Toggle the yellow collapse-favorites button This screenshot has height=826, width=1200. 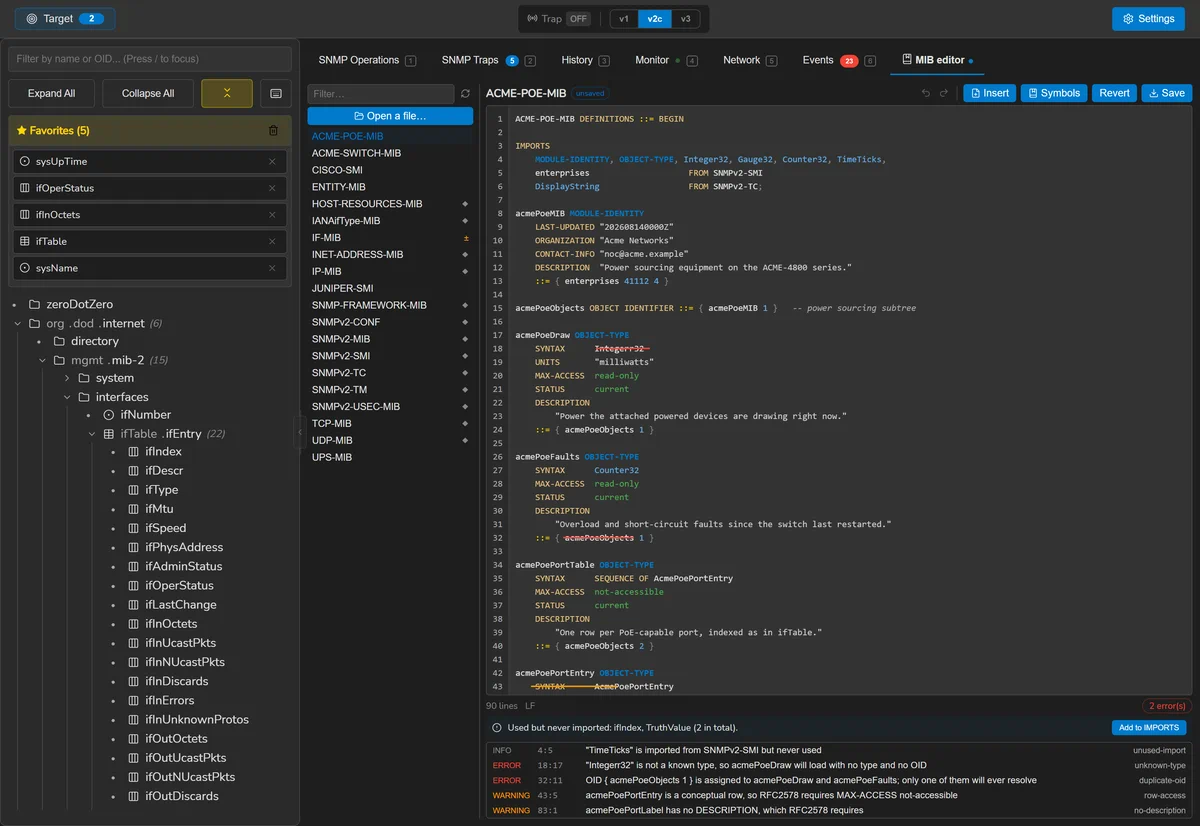pyautogui.click(x=227, y=93)
